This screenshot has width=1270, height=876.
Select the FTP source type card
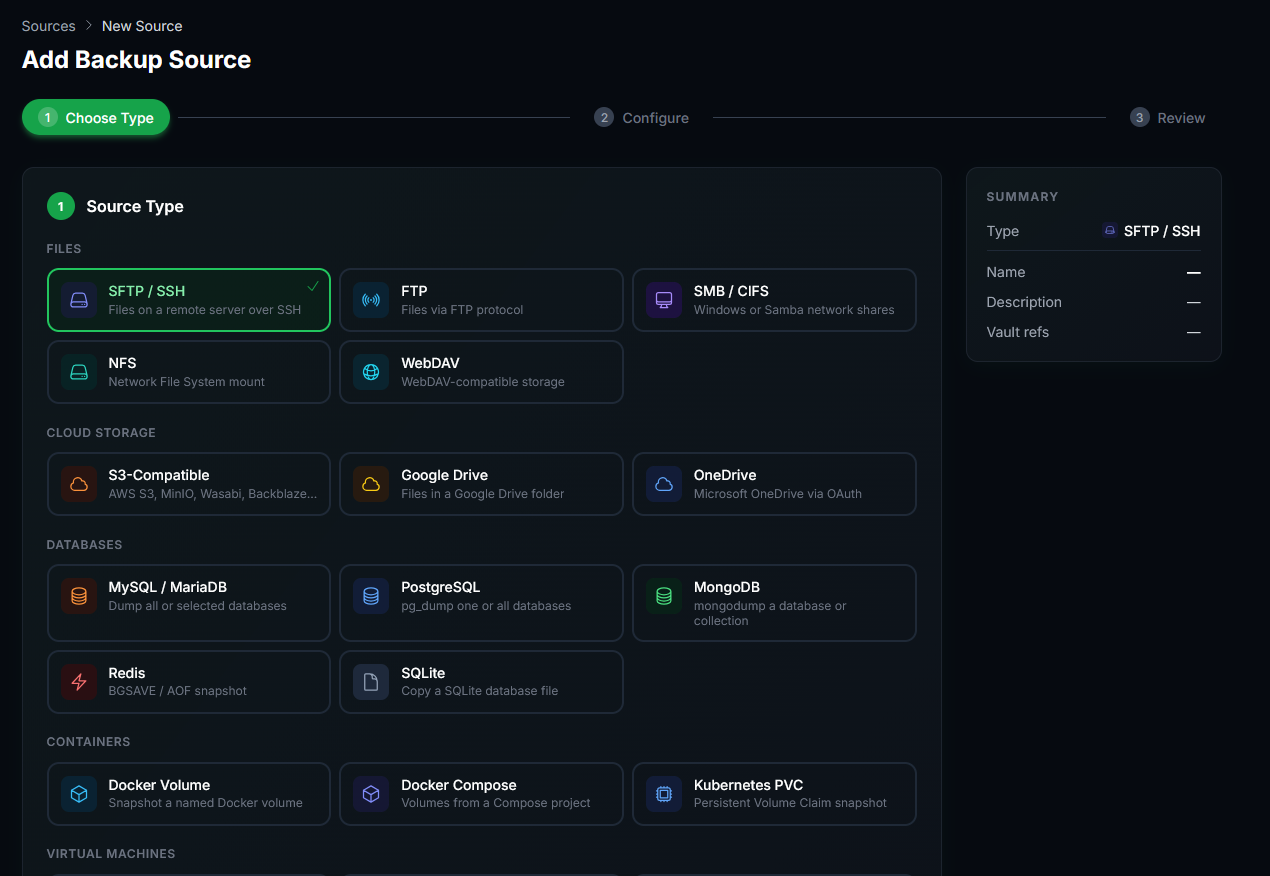point(481,300)
